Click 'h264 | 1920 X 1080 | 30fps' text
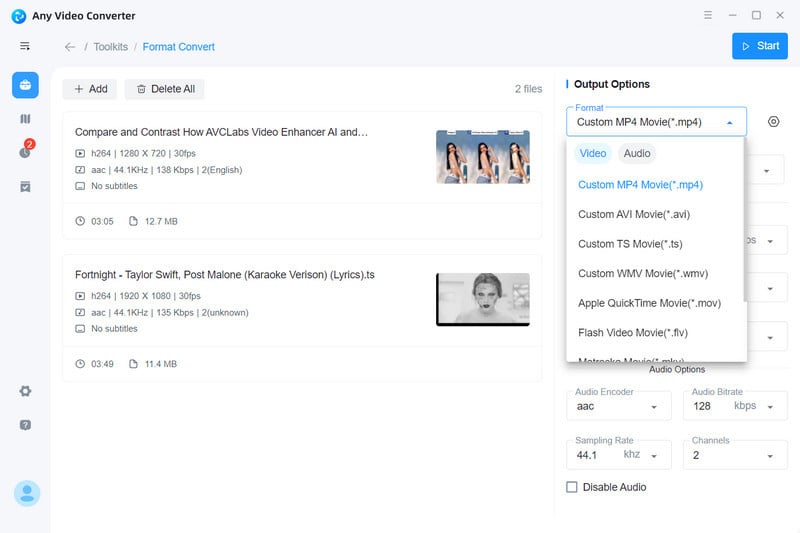Screen dimensions: 800x533 coord(146,296)
